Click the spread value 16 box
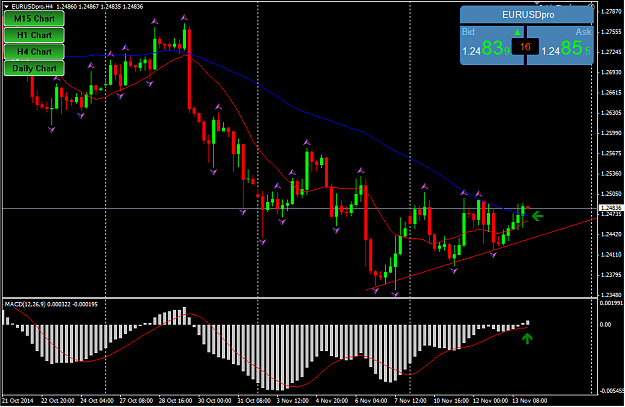This screenshot has height=407, width=625. [525, 47]
